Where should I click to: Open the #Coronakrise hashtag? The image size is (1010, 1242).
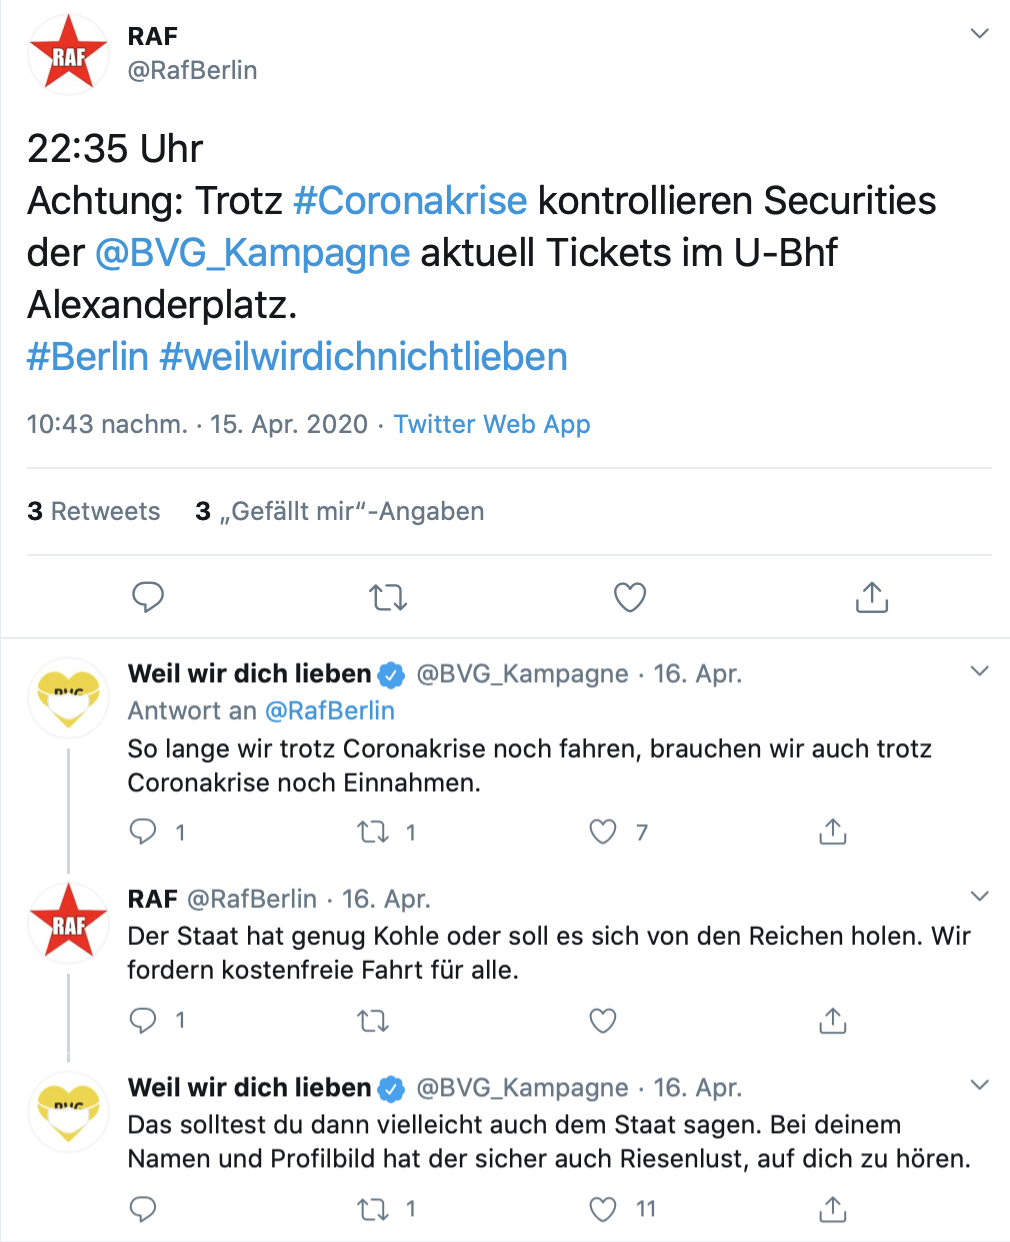[x=410, y=201]
